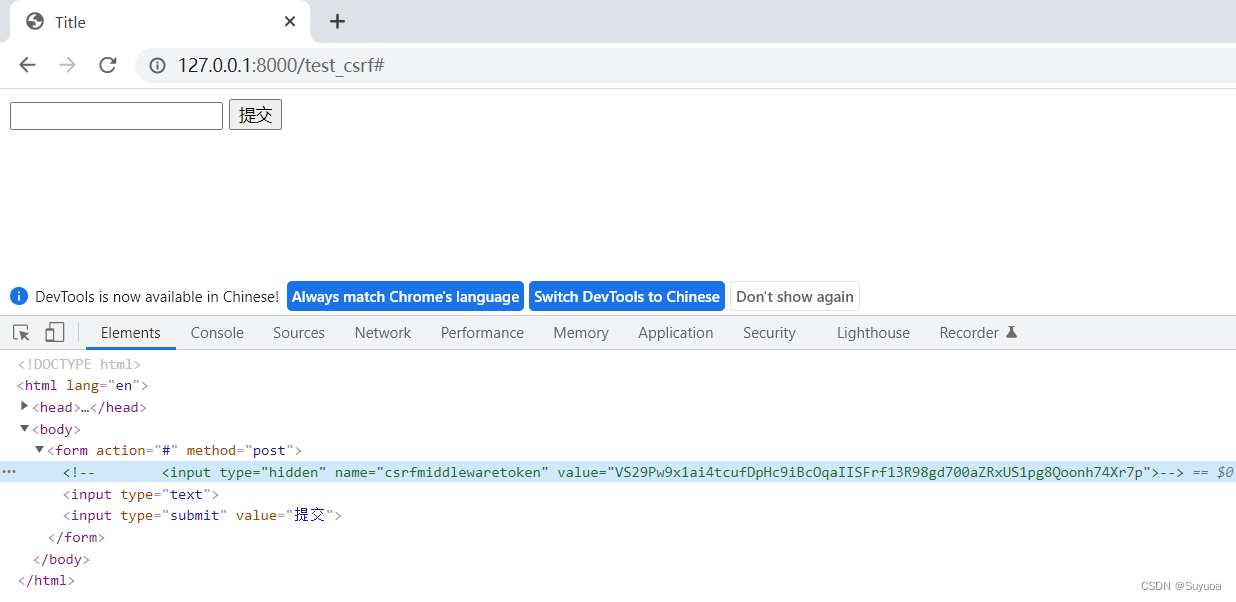1236x602 pixels.
Task: Reload the page with refresh icon
Action: pyautogui.click(x=108, y=65)
